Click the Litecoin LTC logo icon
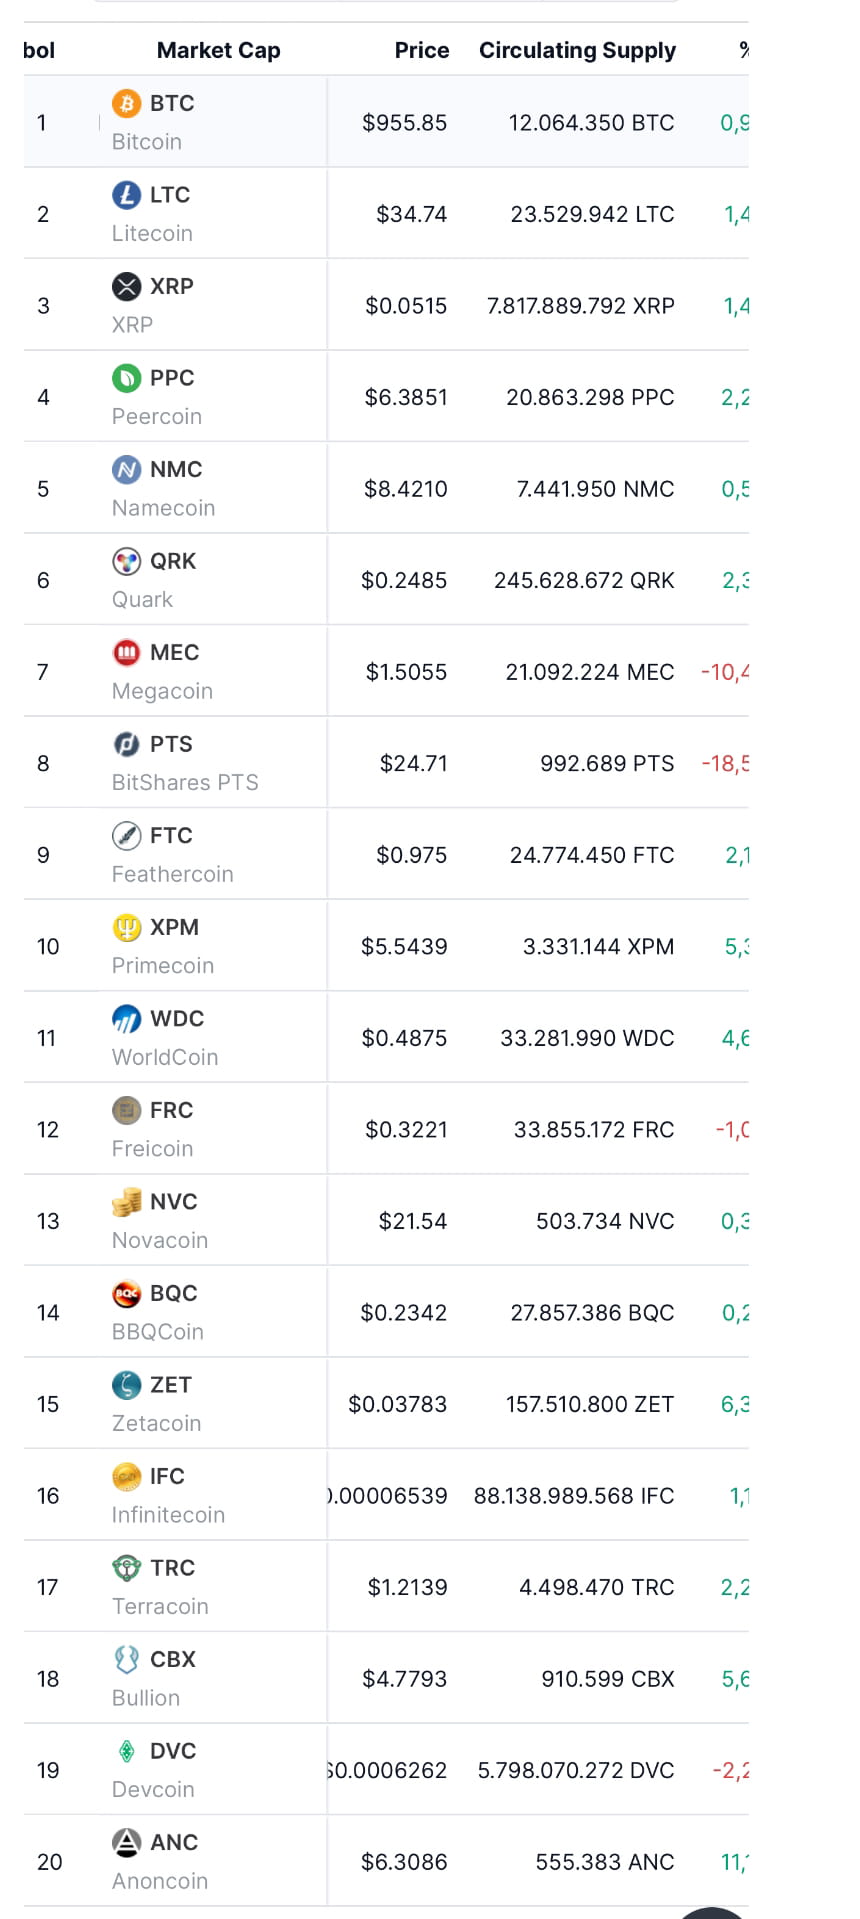Viewport: 860px width, 1919px height. tap(125, 195)
